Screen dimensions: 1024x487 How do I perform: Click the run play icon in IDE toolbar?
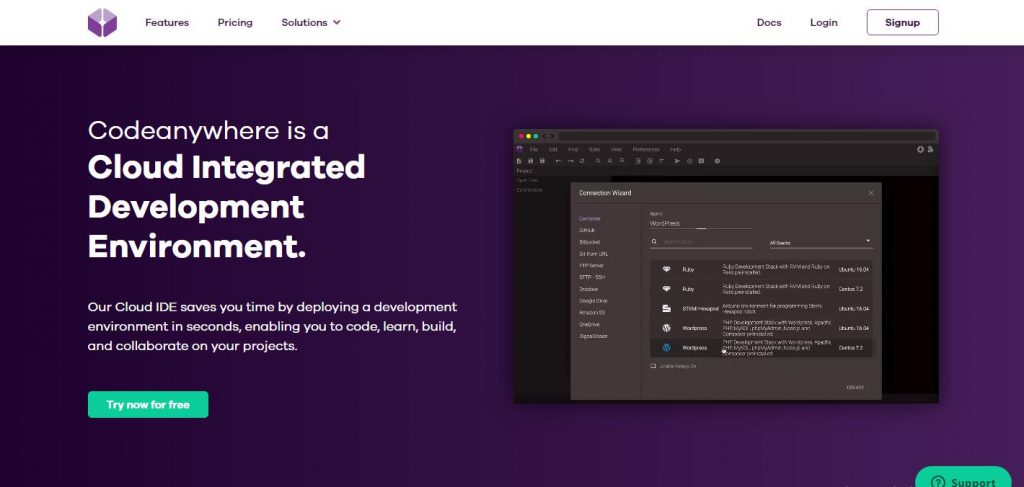(677, 161)
